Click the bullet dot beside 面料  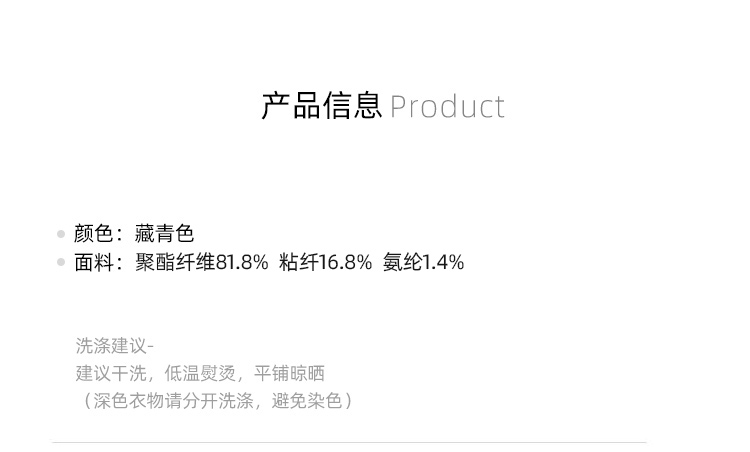click(x=61, y=263)
